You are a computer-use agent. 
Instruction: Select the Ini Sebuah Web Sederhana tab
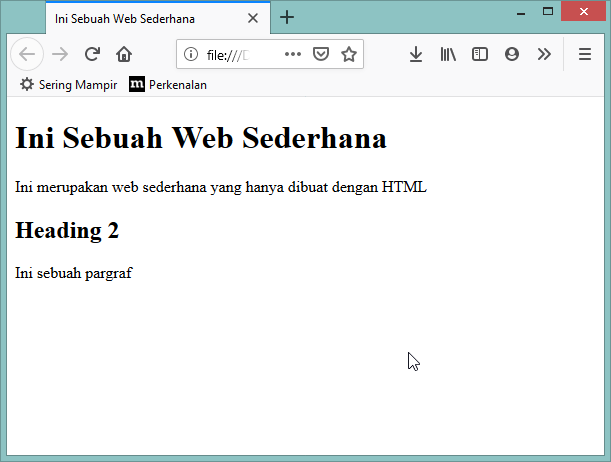point(140,18)
